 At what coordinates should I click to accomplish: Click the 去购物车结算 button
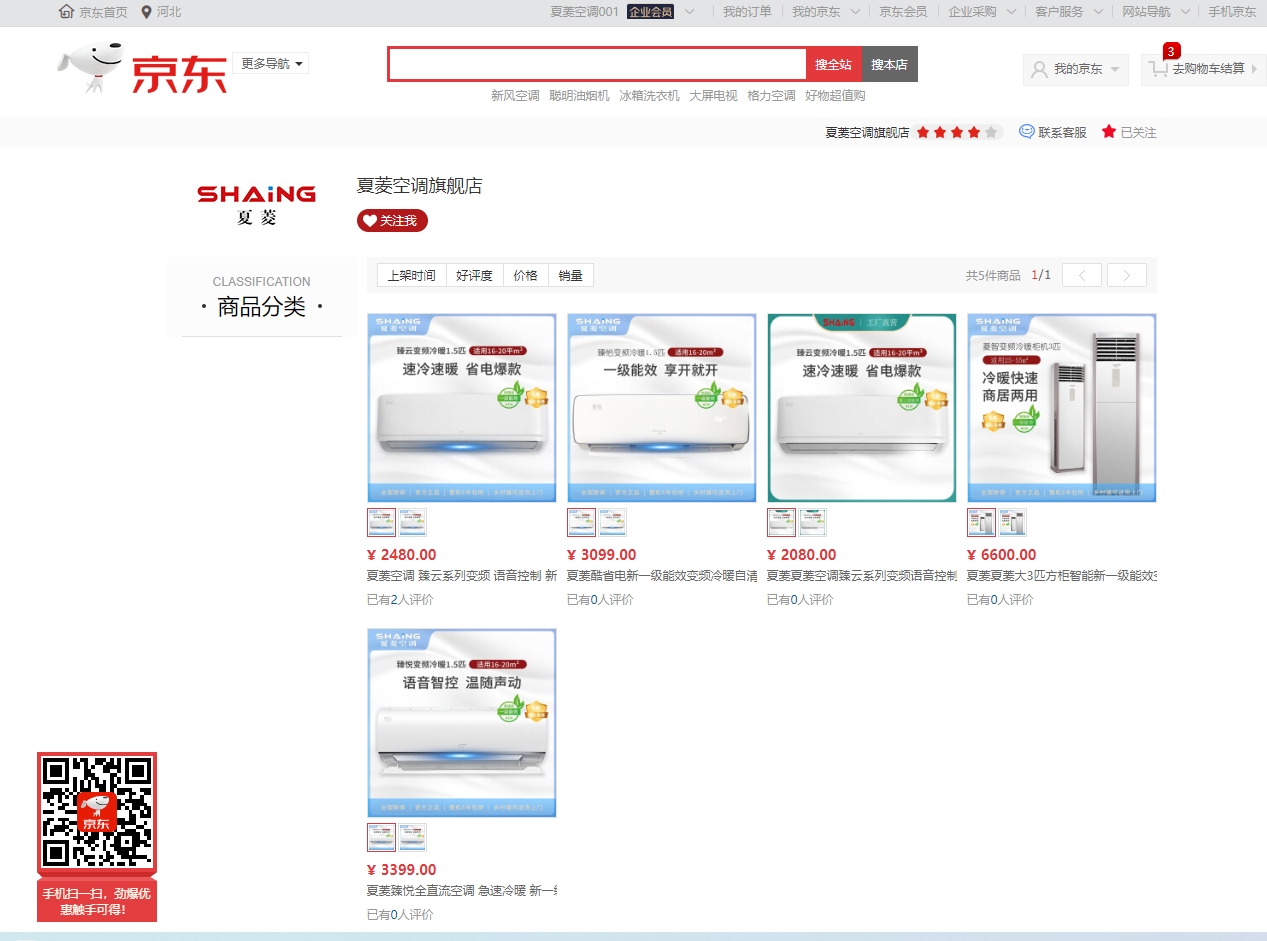[1204, 69]
